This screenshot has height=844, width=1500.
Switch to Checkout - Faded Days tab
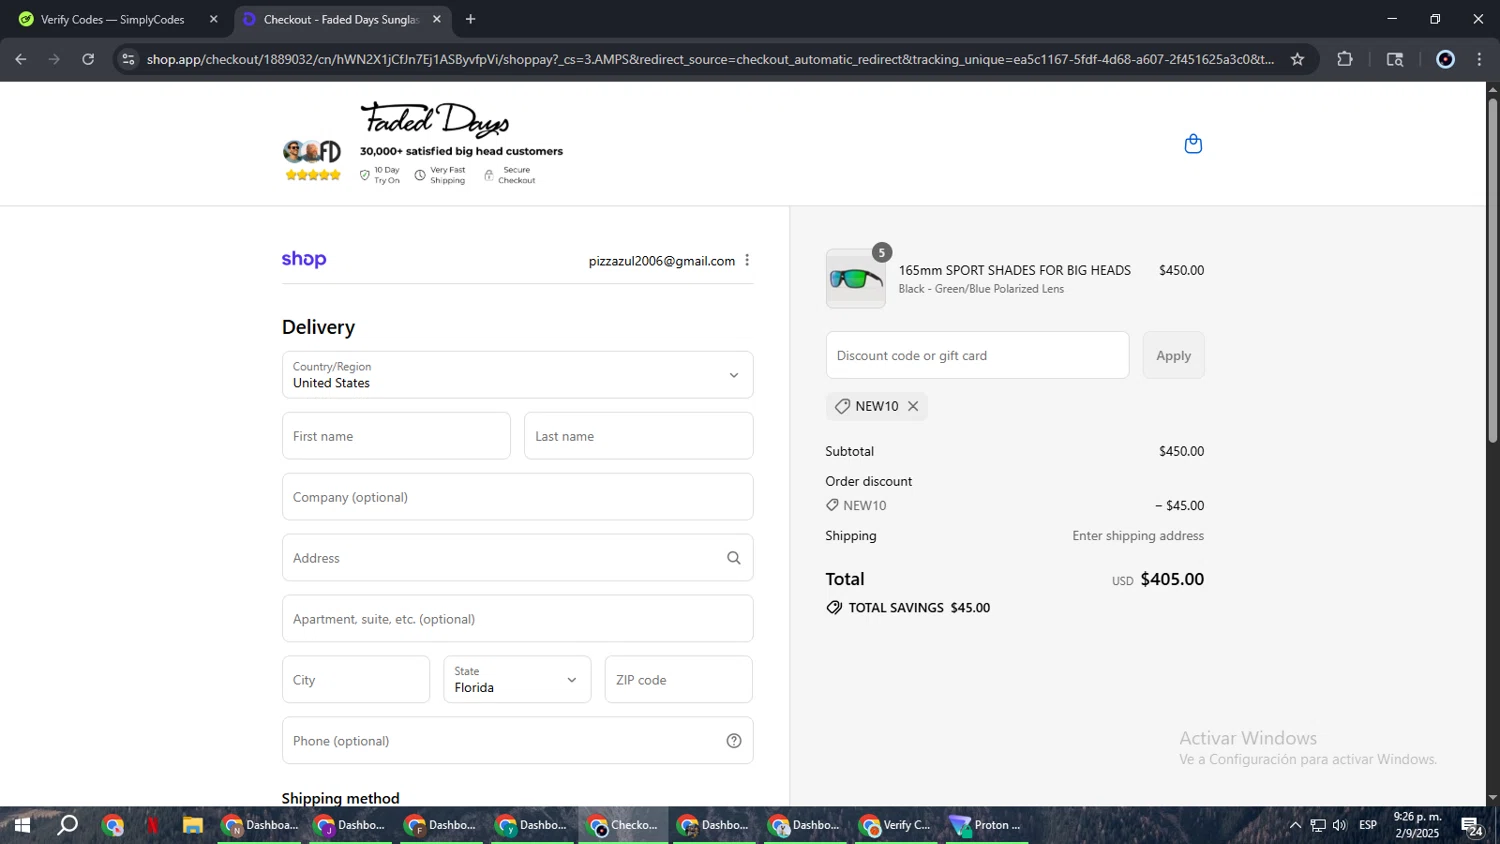[340, 19]
